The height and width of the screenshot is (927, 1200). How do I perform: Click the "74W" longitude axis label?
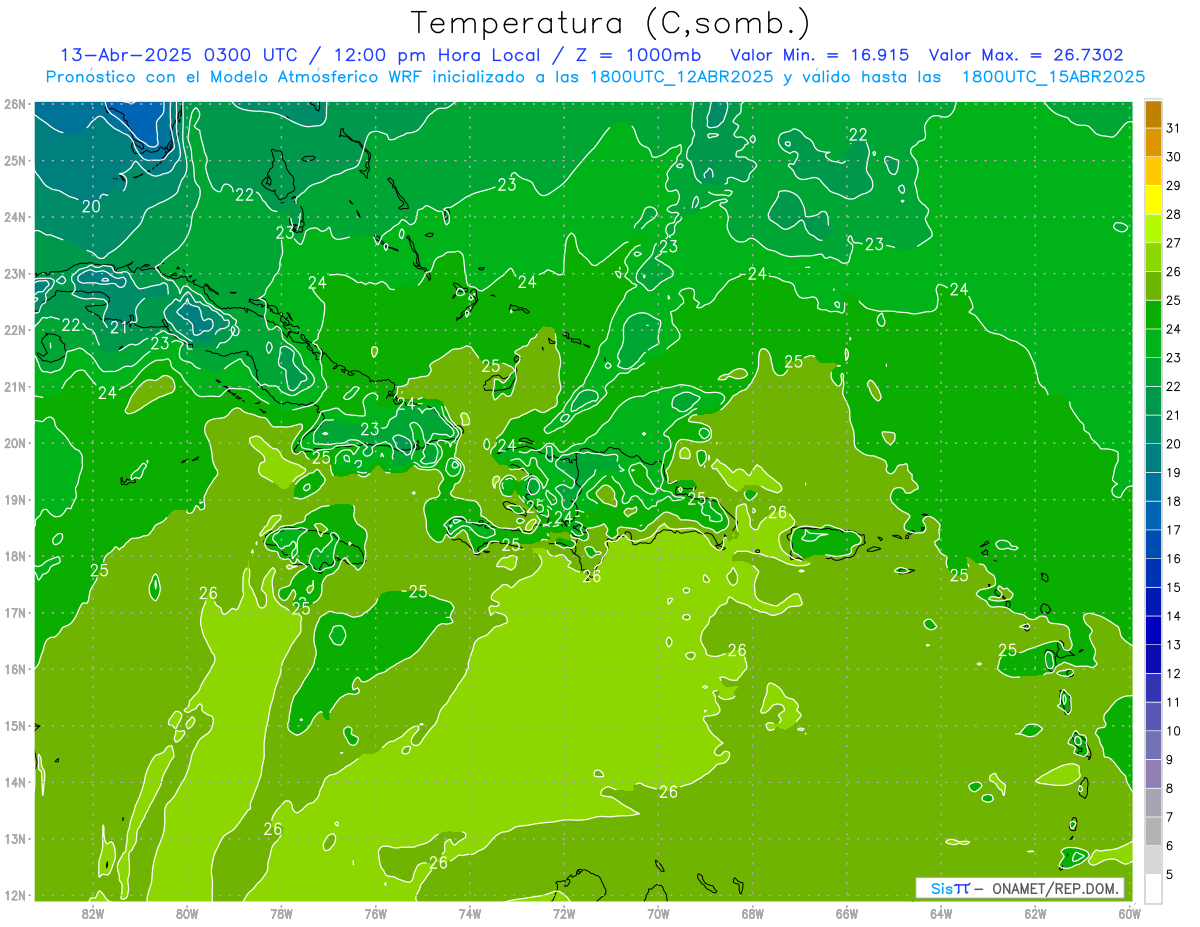point(469,914)
